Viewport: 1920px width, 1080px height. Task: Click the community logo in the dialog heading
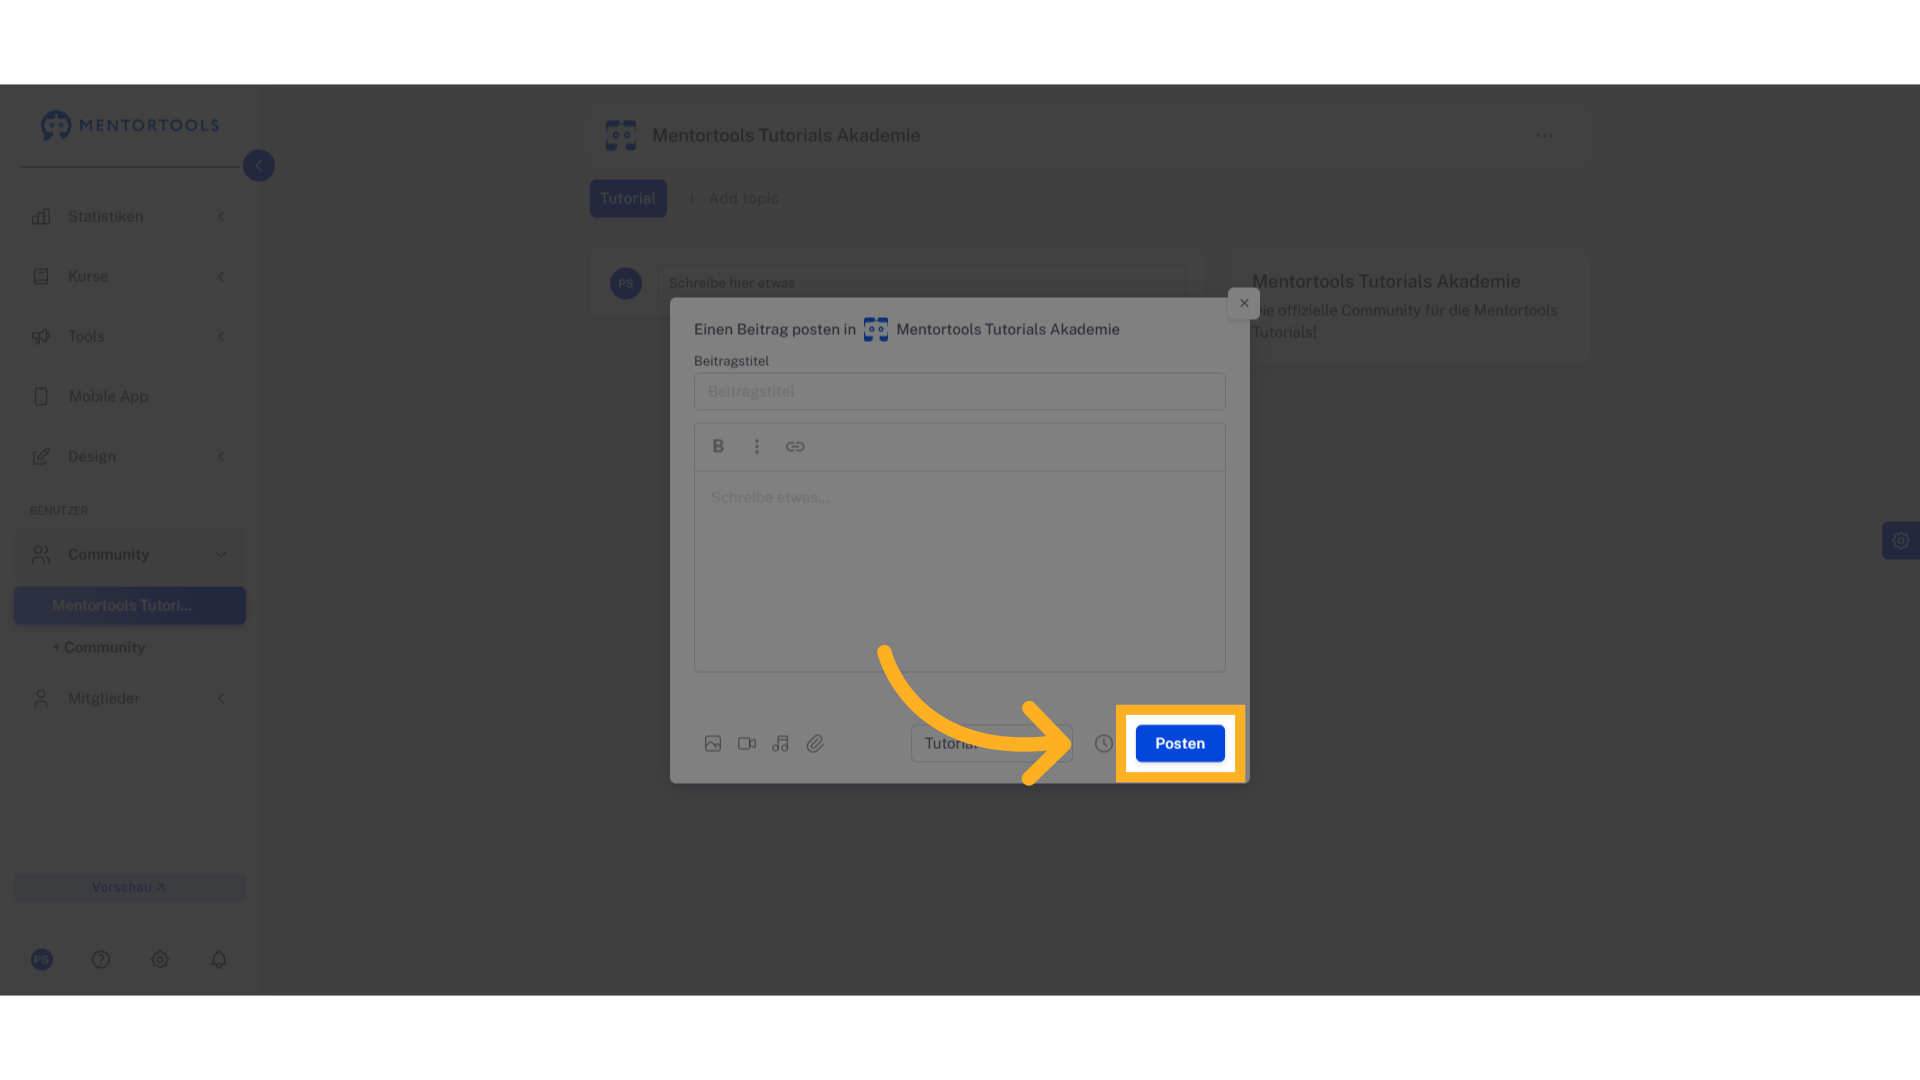[x=876, y=330]
